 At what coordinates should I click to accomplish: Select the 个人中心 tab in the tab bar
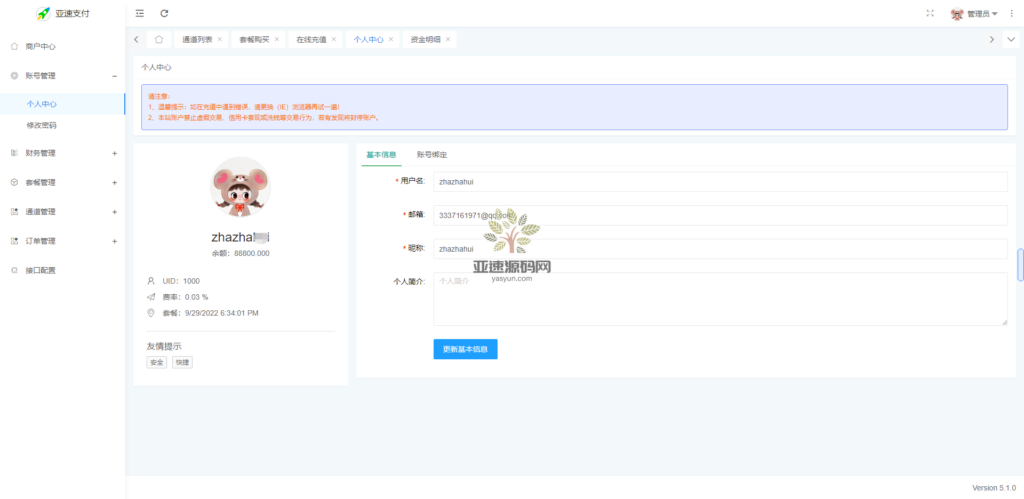pos(368,40)
